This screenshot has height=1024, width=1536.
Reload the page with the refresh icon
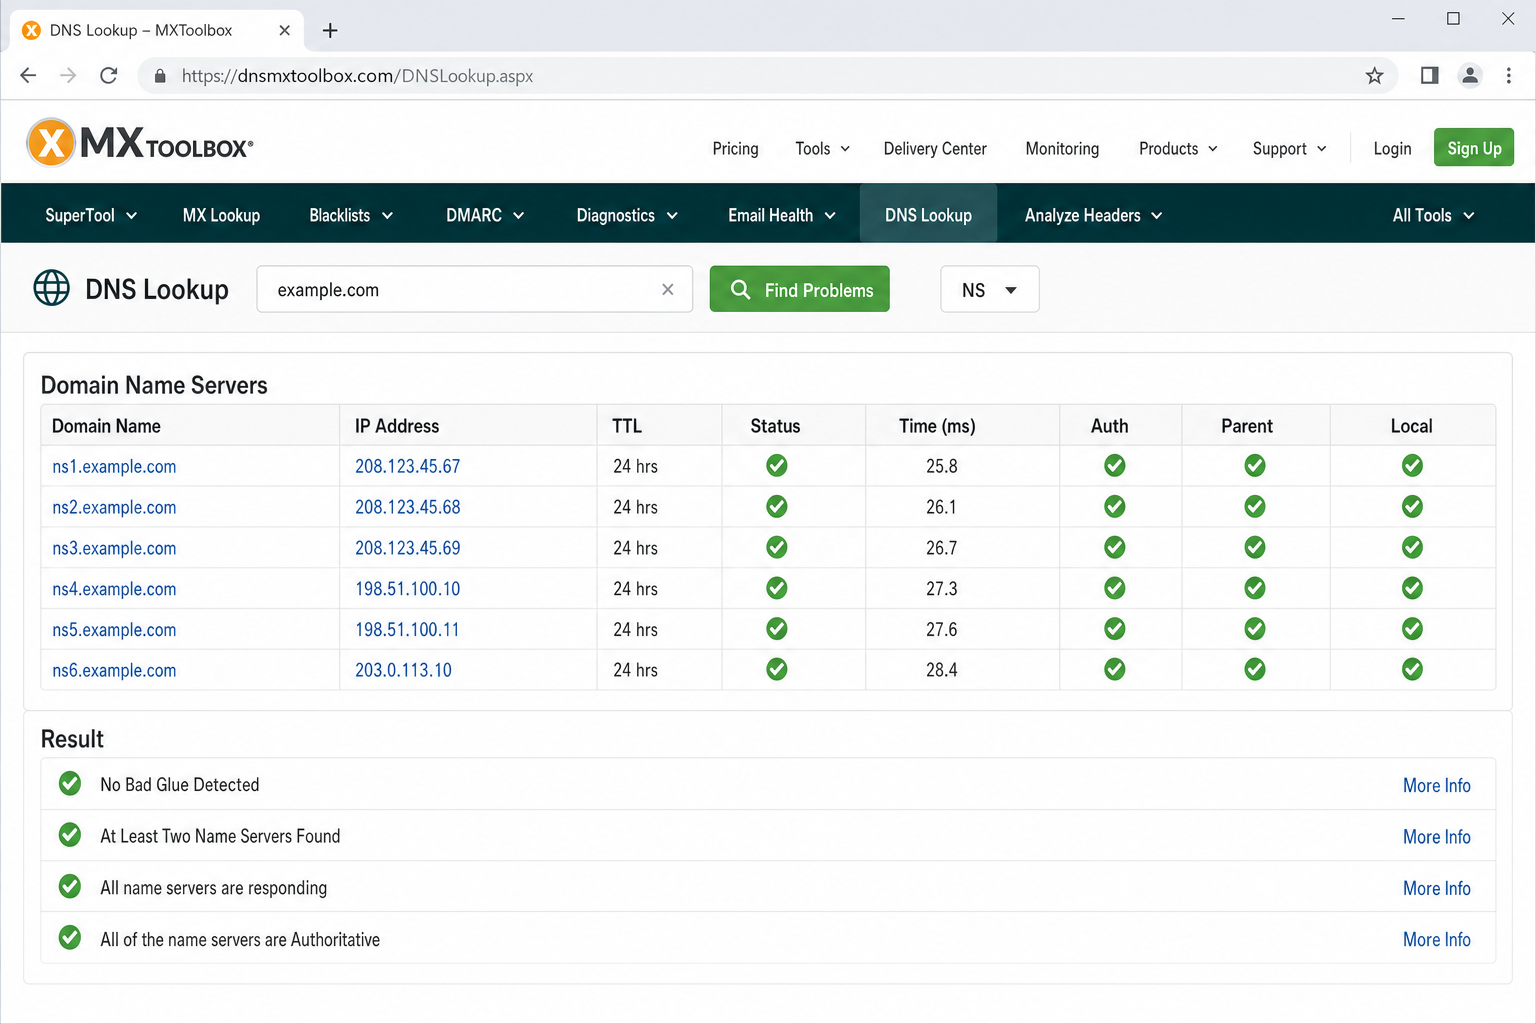coord(109,76)
